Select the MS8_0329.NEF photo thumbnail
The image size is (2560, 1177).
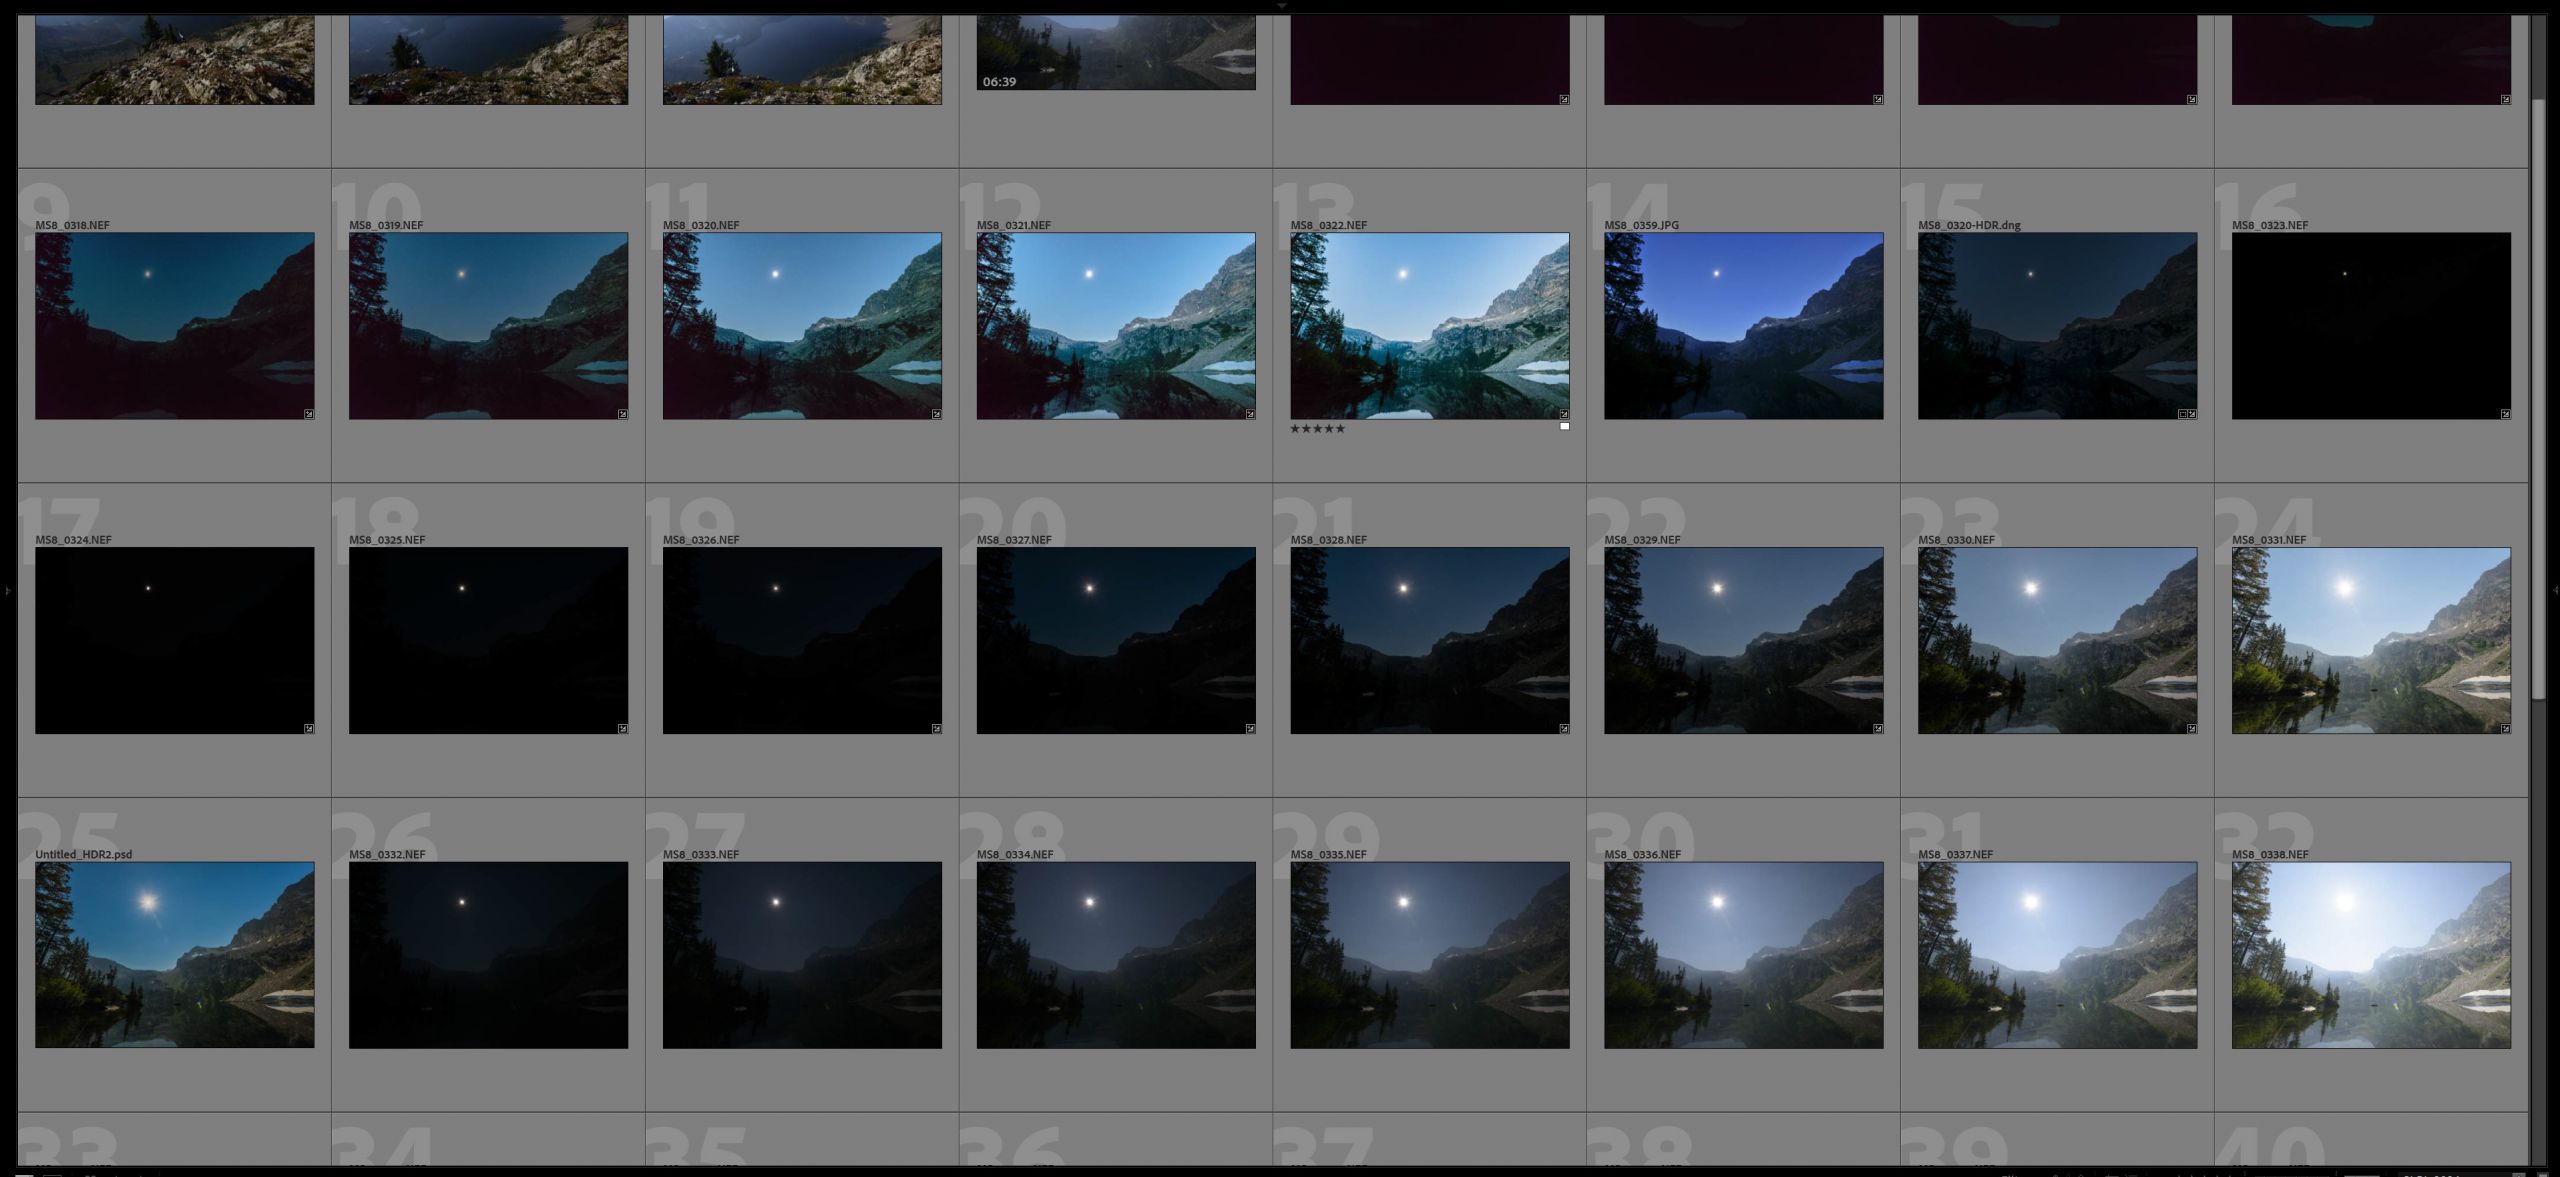(1744, 640)
